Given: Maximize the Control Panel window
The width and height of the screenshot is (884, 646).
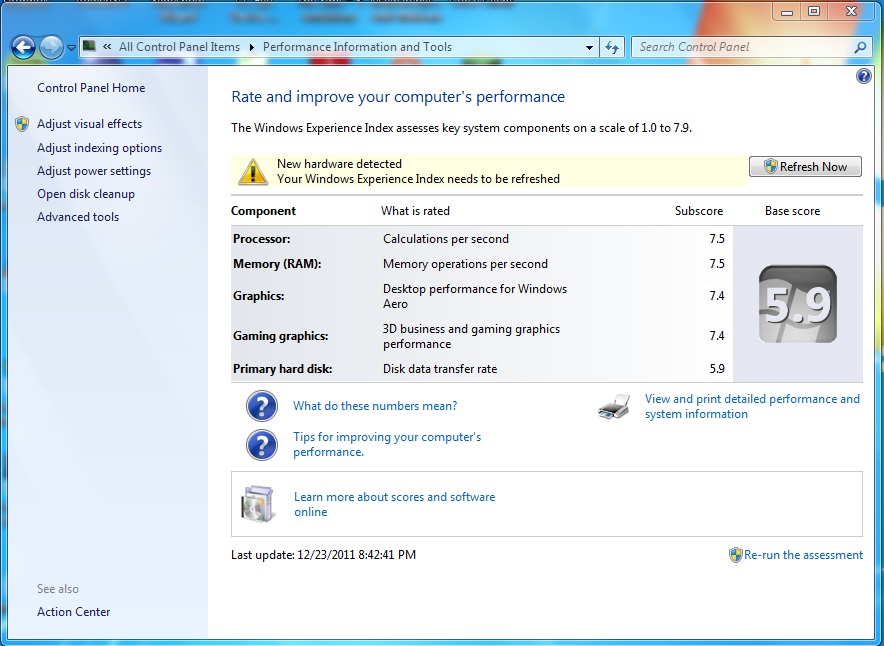Looking at the screenshot, I should (814, 11).
